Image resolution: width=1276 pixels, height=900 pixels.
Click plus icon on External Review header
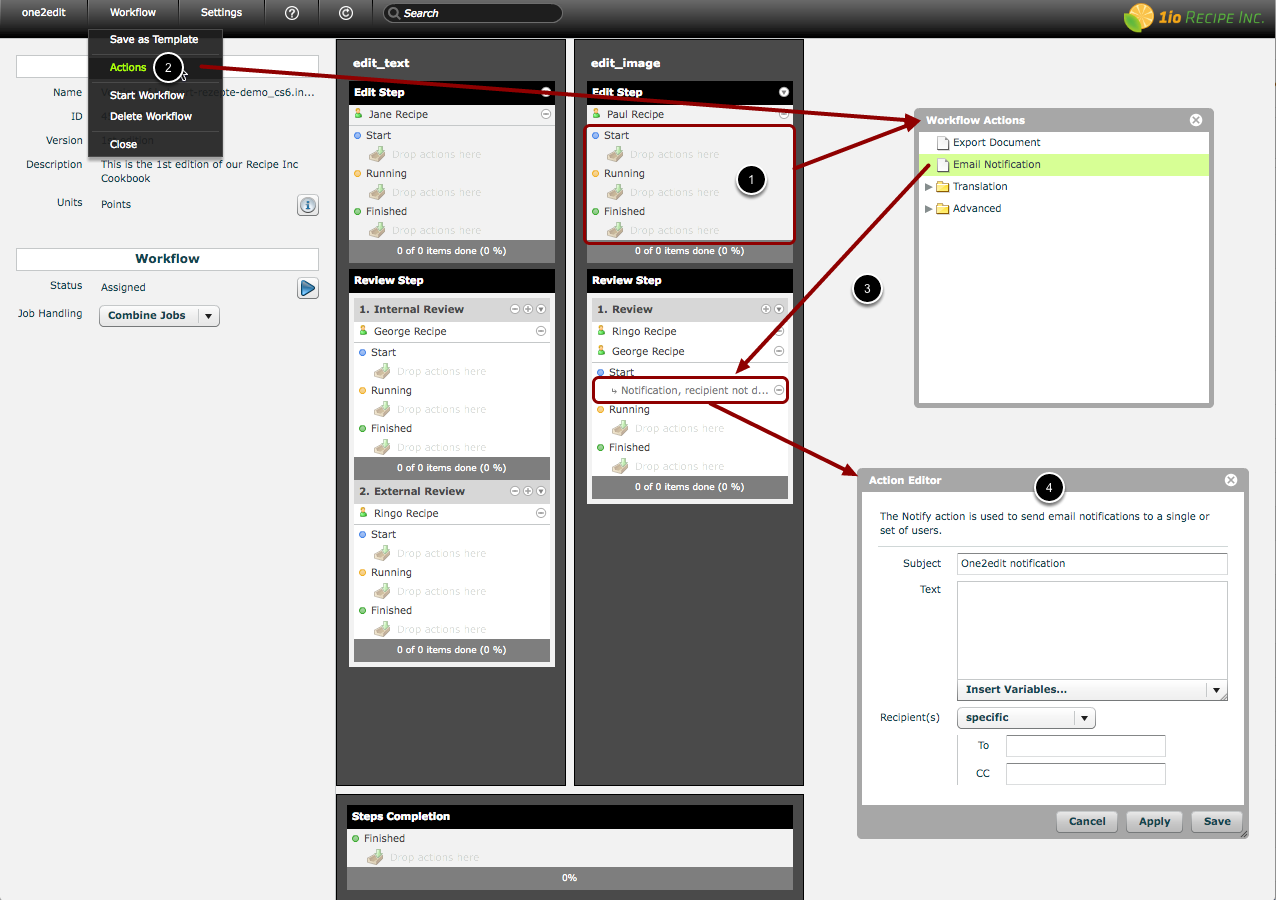click(528, 492)
